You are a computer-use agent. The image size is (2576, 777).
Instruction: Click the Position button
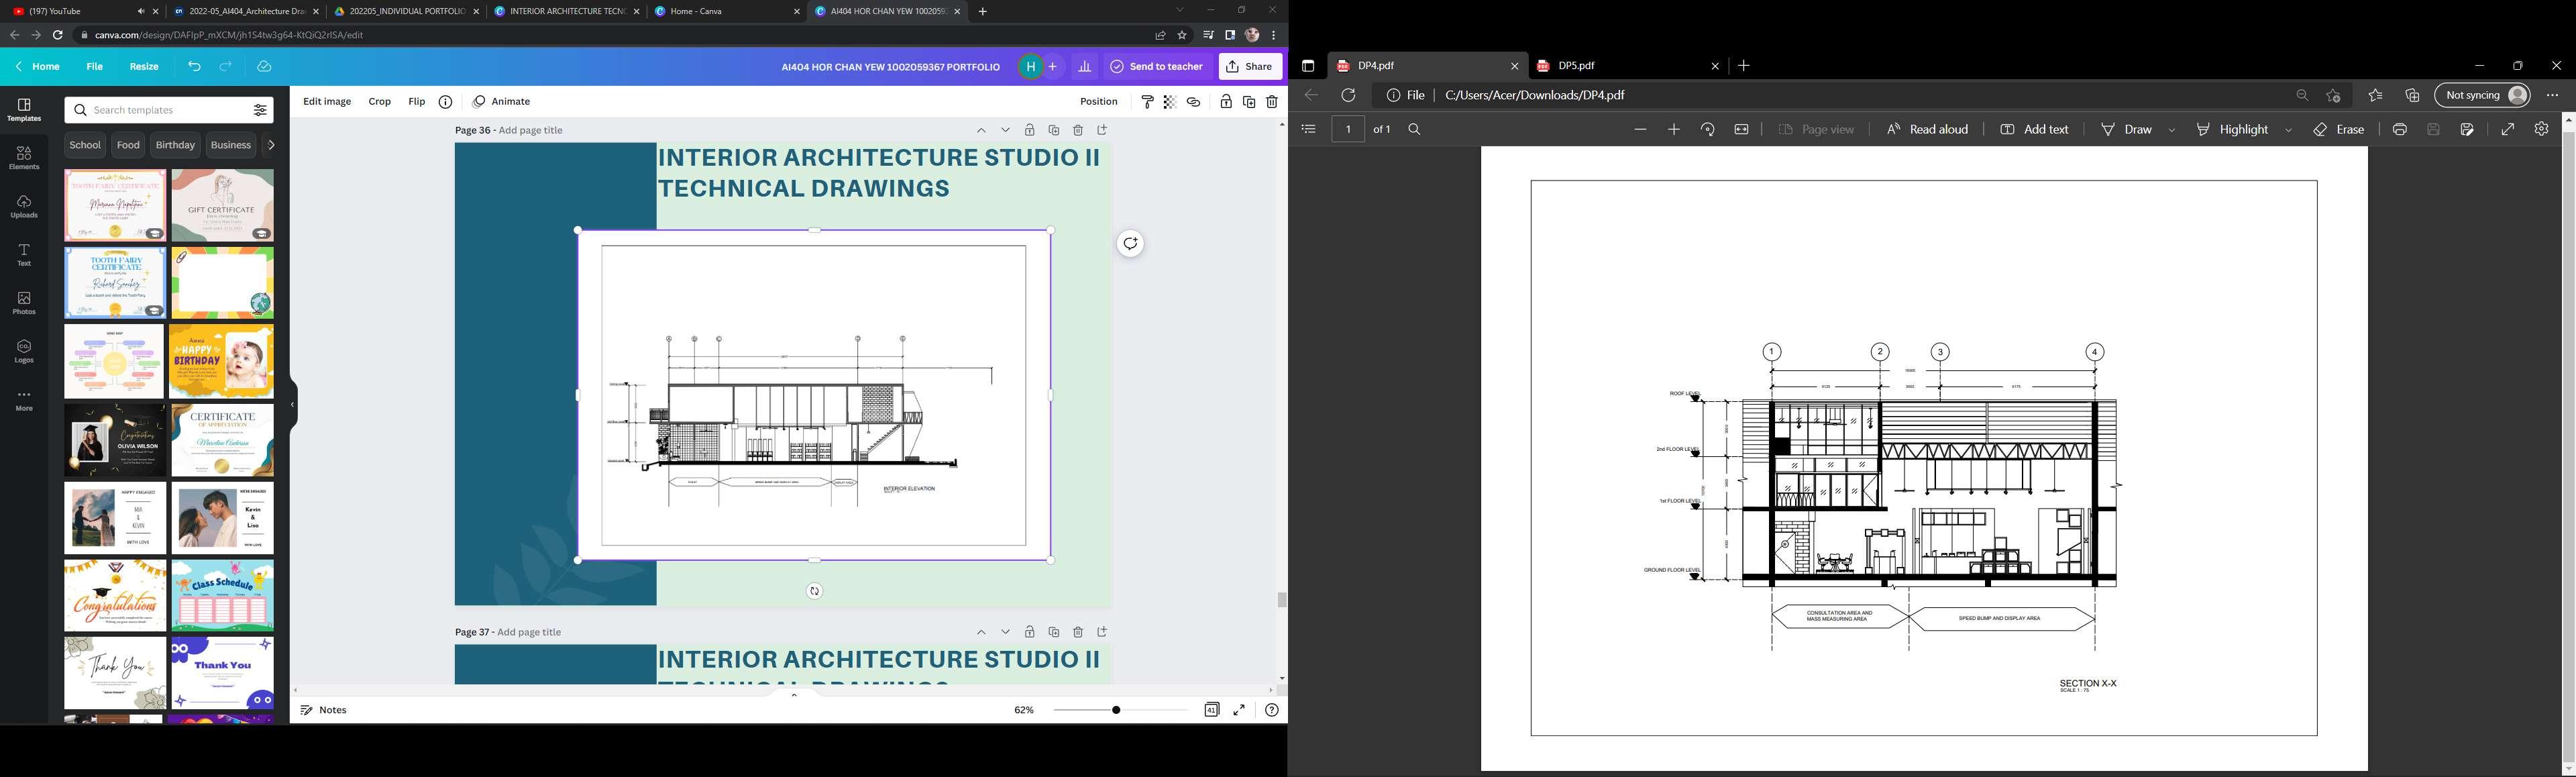(1098, 102)
